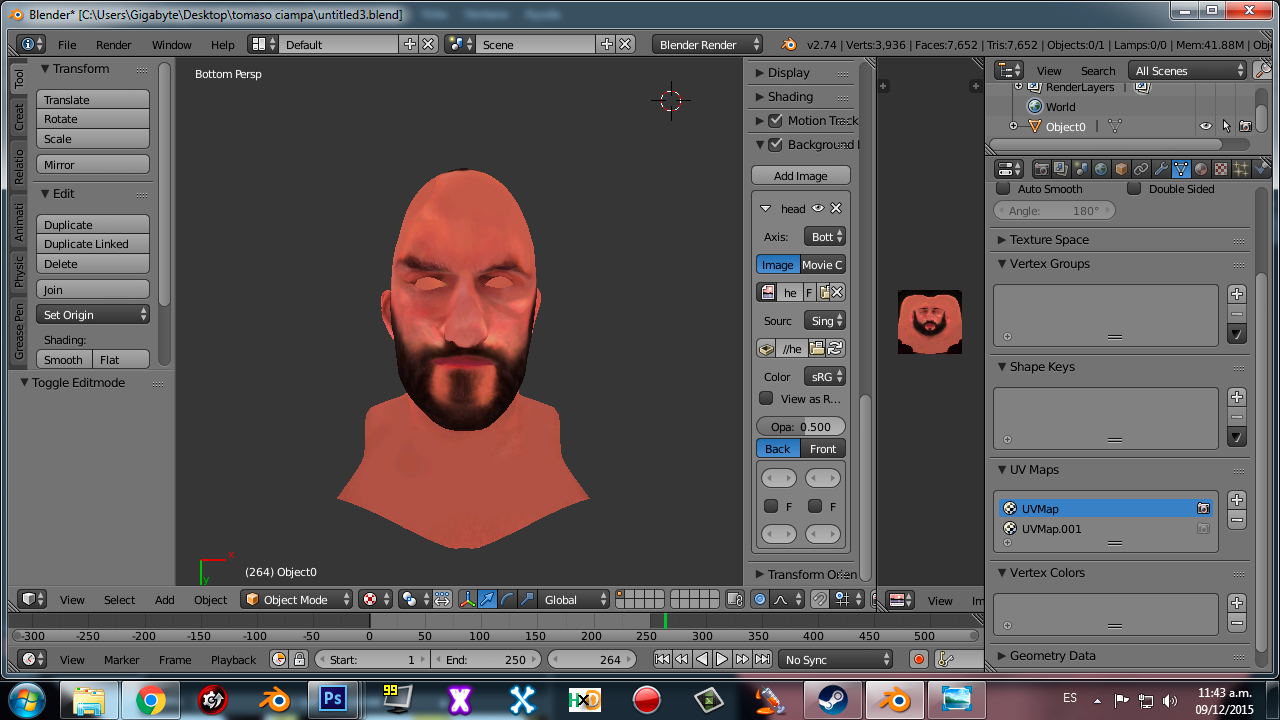Switch to the Physics tool shelf tab
This screenshot has height=720, width=1280.
19,270
